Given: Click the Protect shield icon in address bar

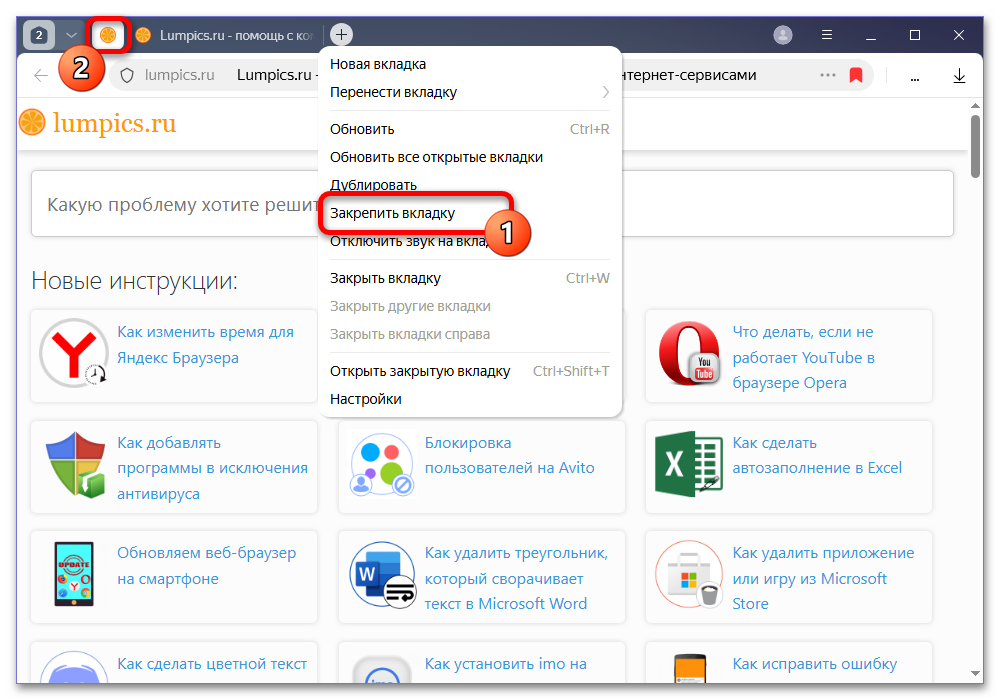Looking at the screenshot, I should tap(127, 75).
